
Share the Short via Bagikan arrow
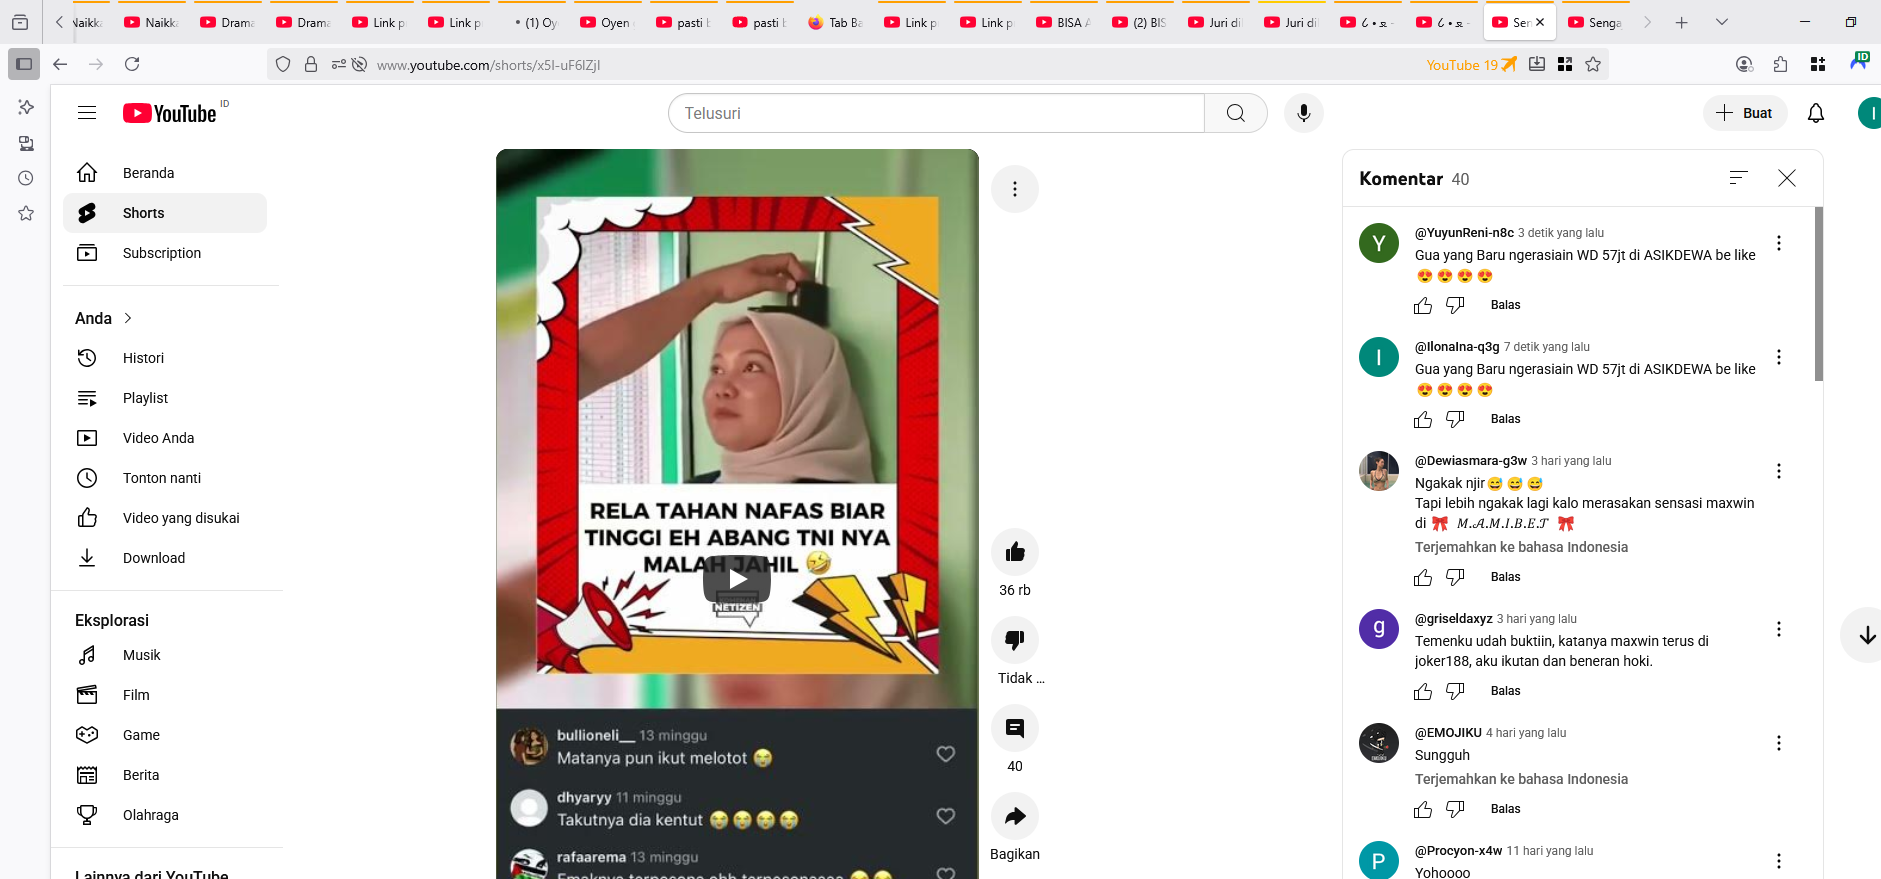point(1015,816)
